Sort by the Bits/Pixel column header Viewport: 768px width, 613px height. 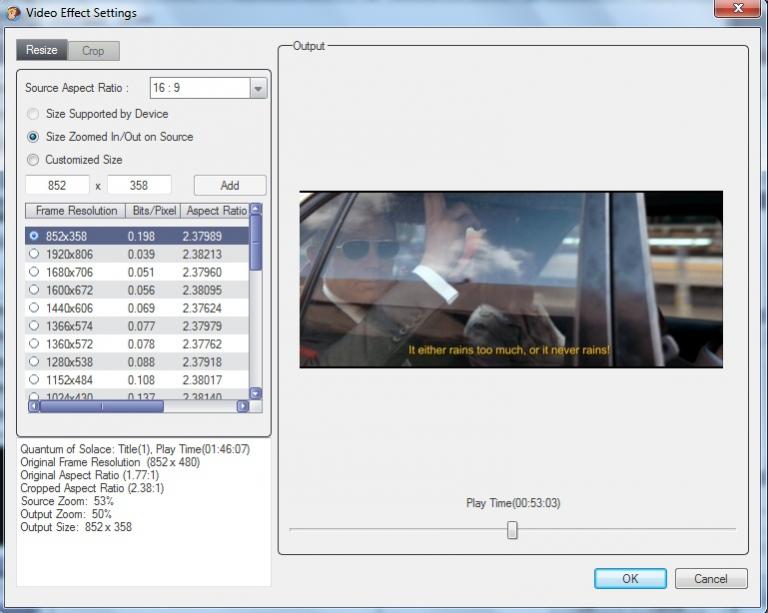click(151, 211)
